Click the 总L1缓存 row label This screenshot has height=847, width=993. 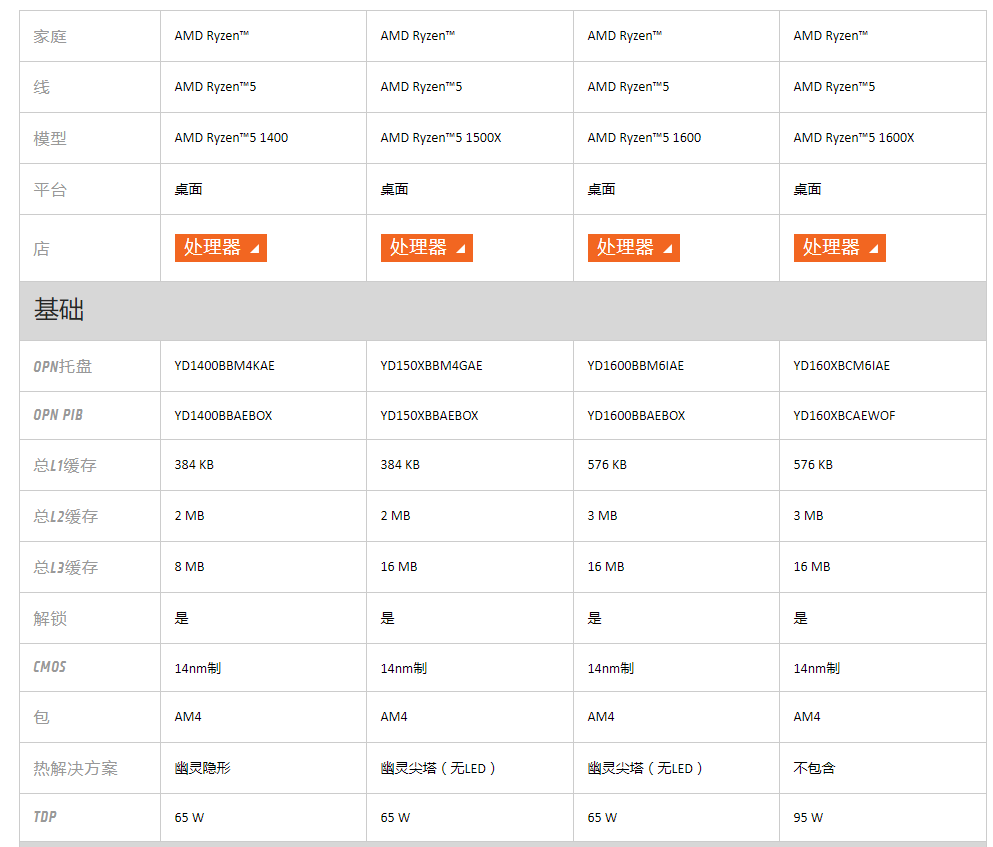65,466
